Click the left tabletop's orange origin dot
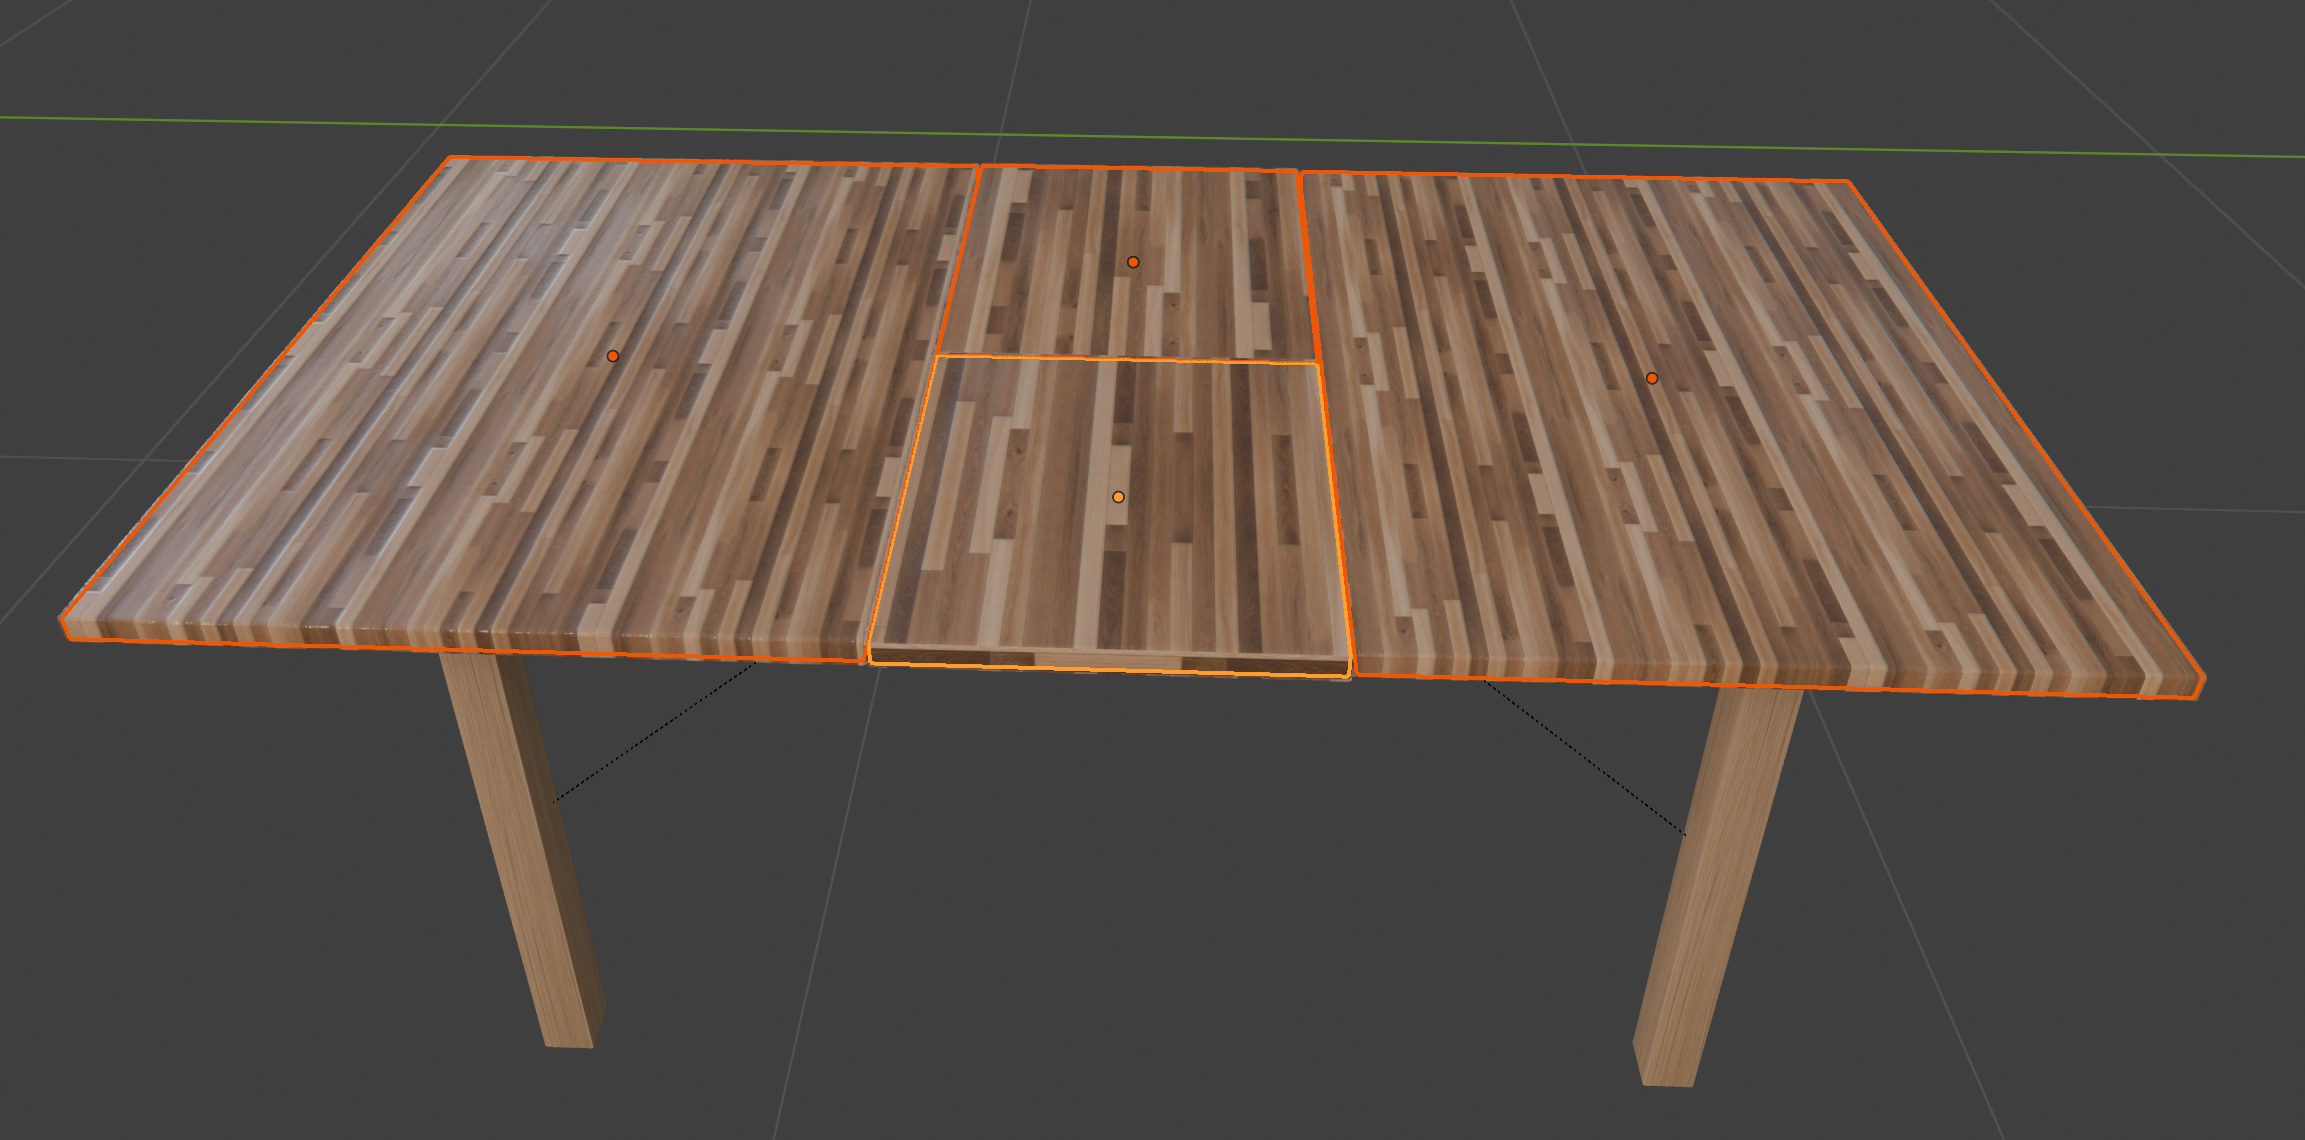 [x=613, y=356]
